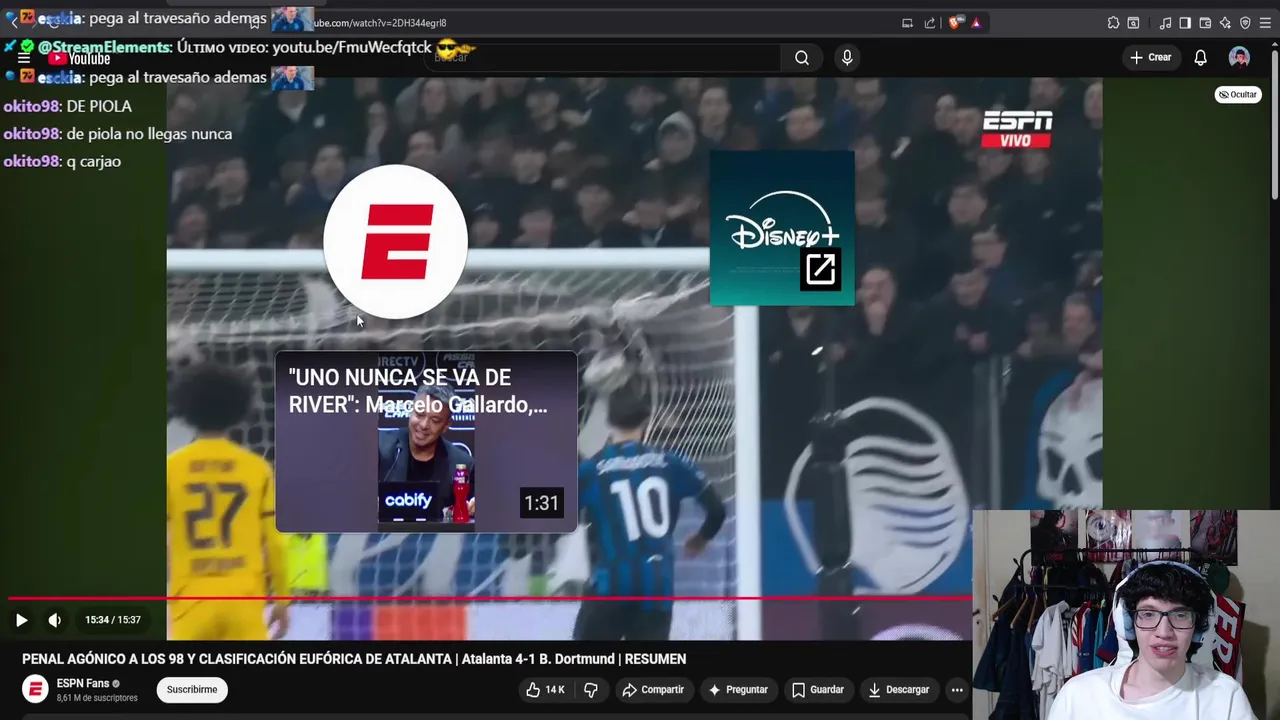Click the install app icon in address bar
Viewport: 1280px width, 720px height.
pyautogui.click(x=907, y=23)
